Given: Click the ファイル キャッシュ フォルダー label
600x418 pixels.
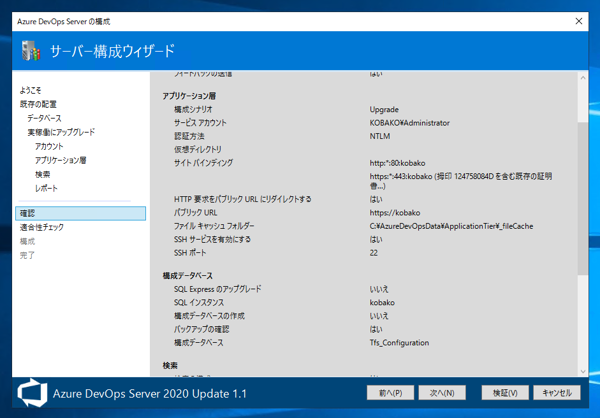Looking at the screenshot, I should (214, 226).
